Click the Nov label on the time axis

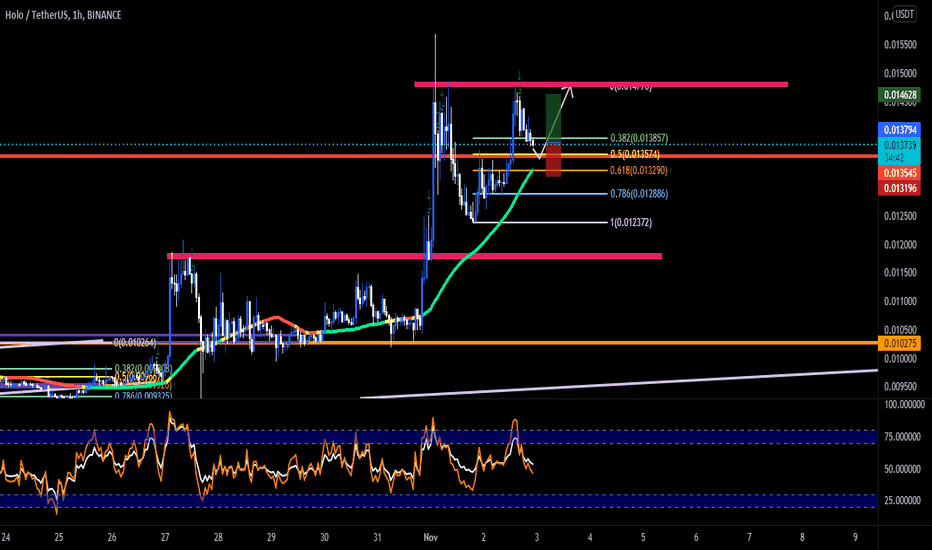point(430,537)
